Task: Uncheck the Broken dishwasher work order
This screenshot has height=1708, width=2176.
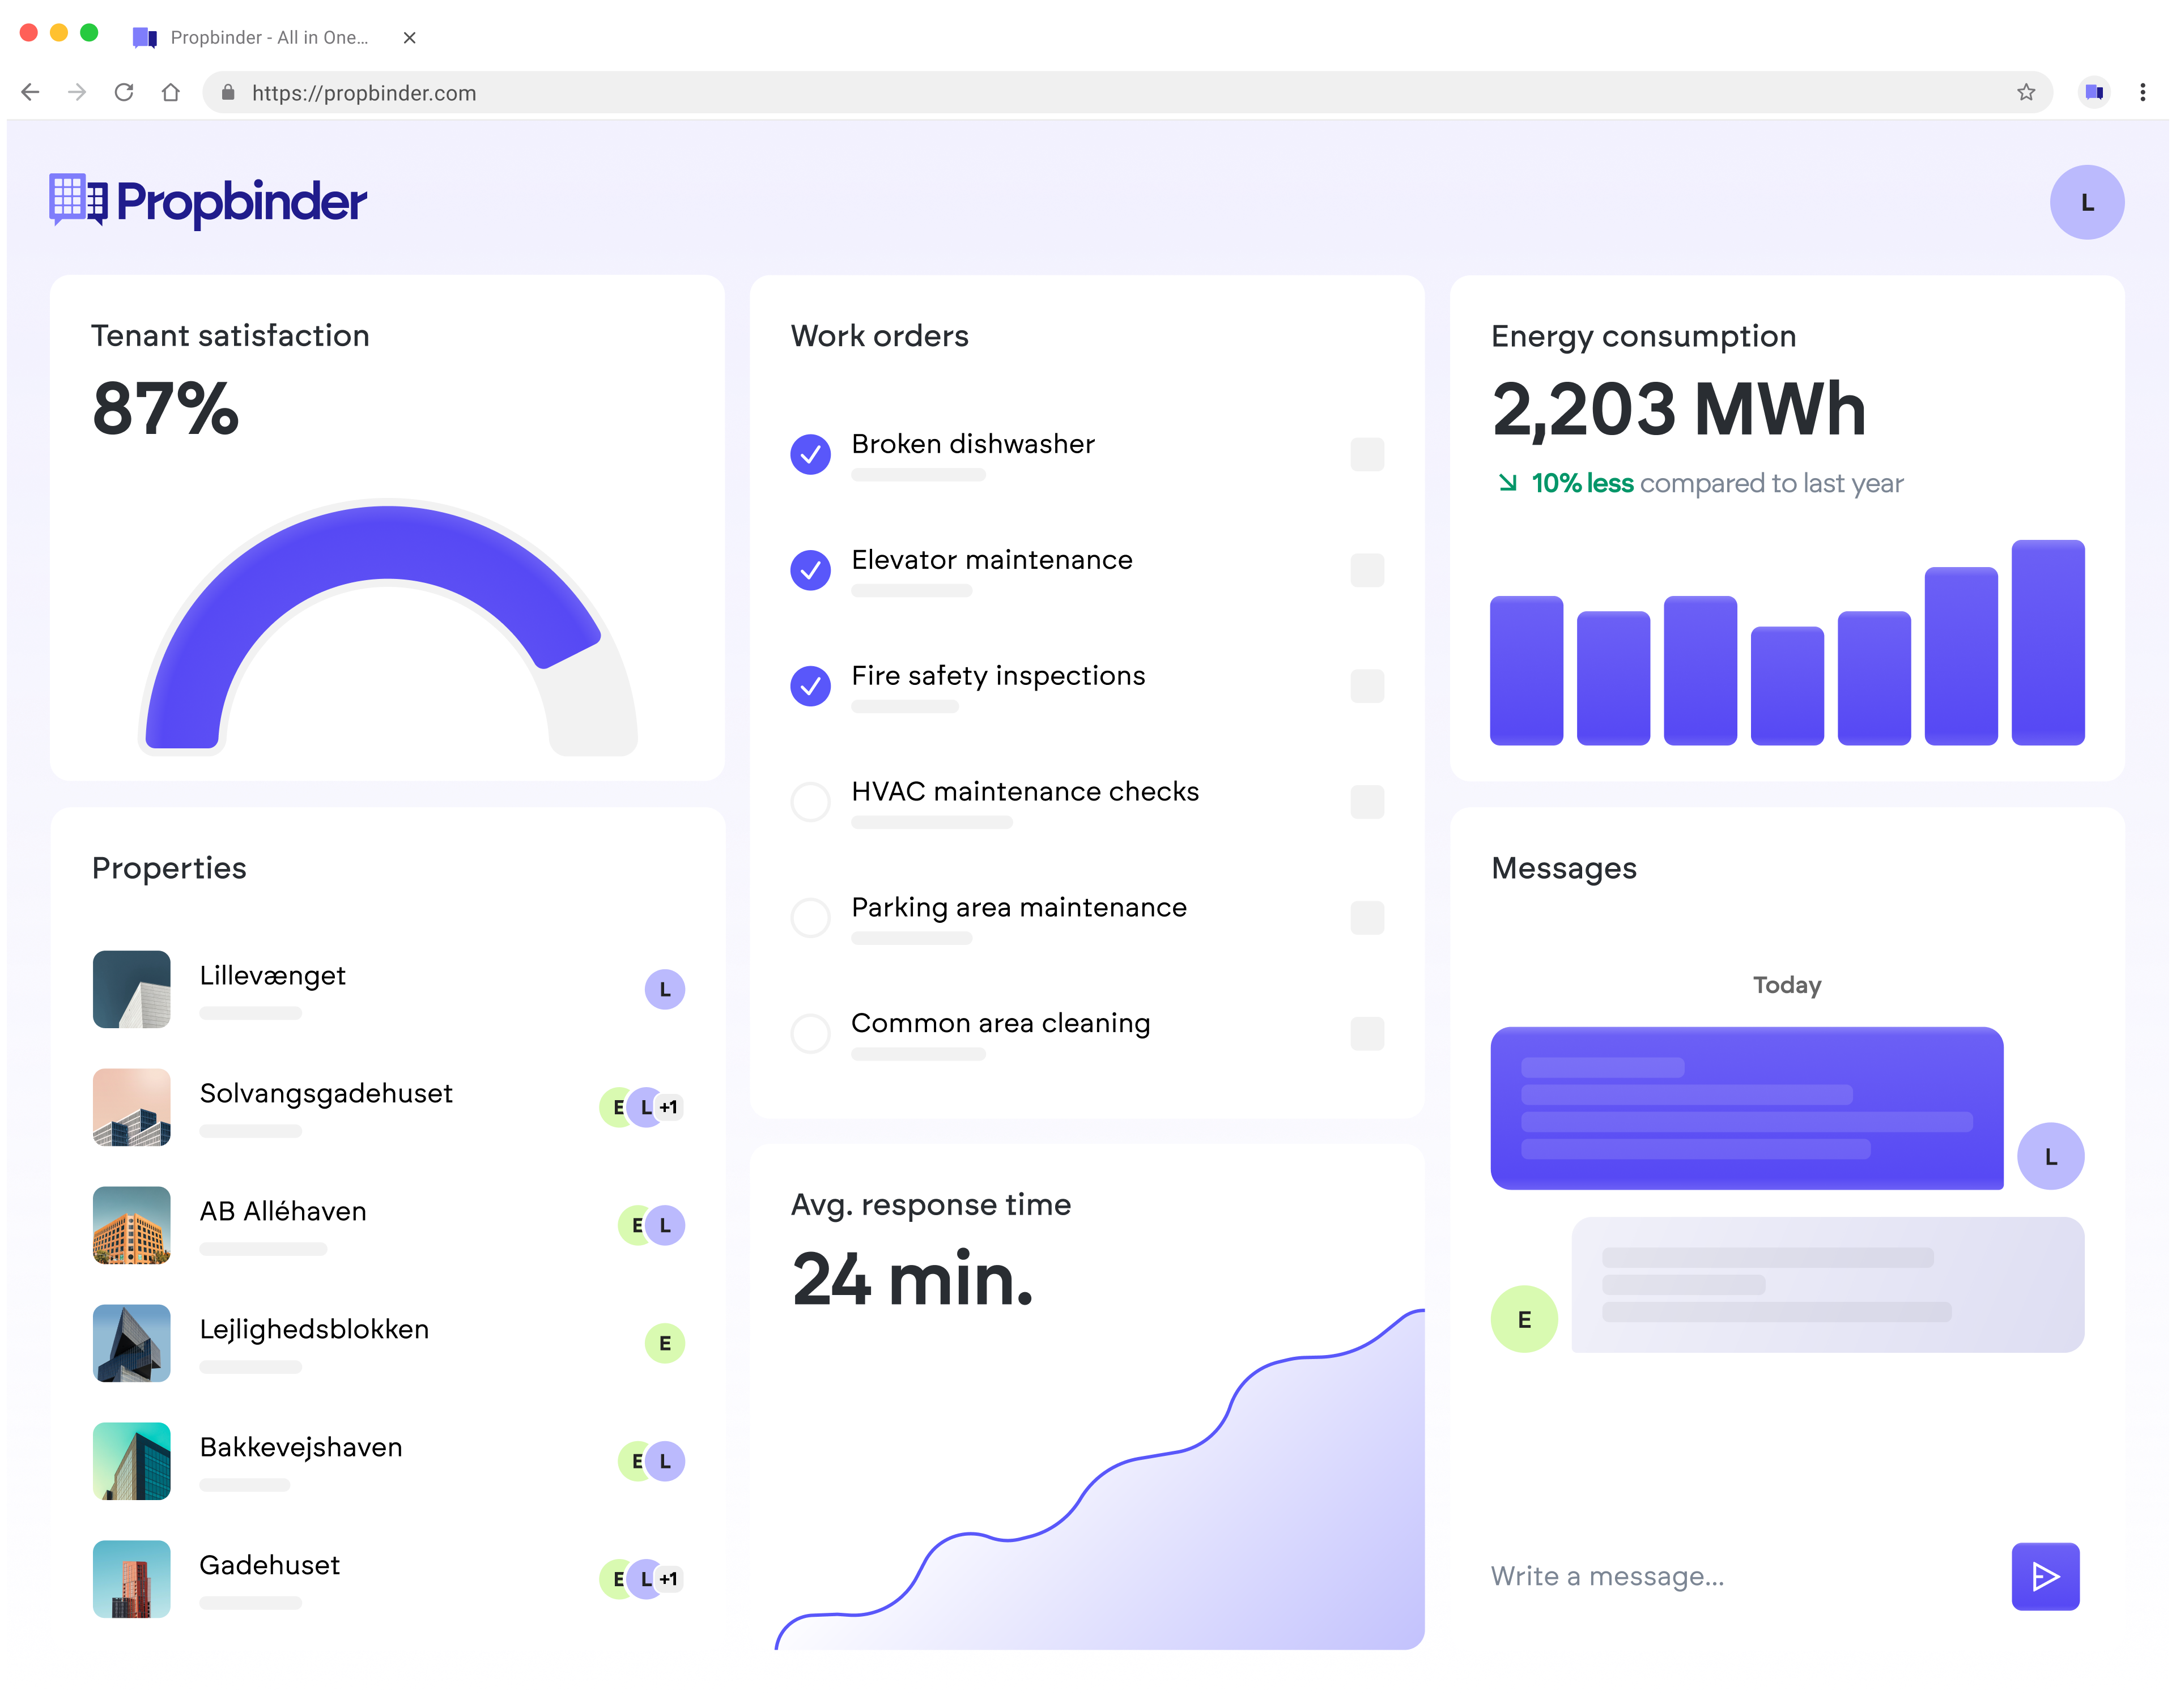Action: [x=810, y=454]
